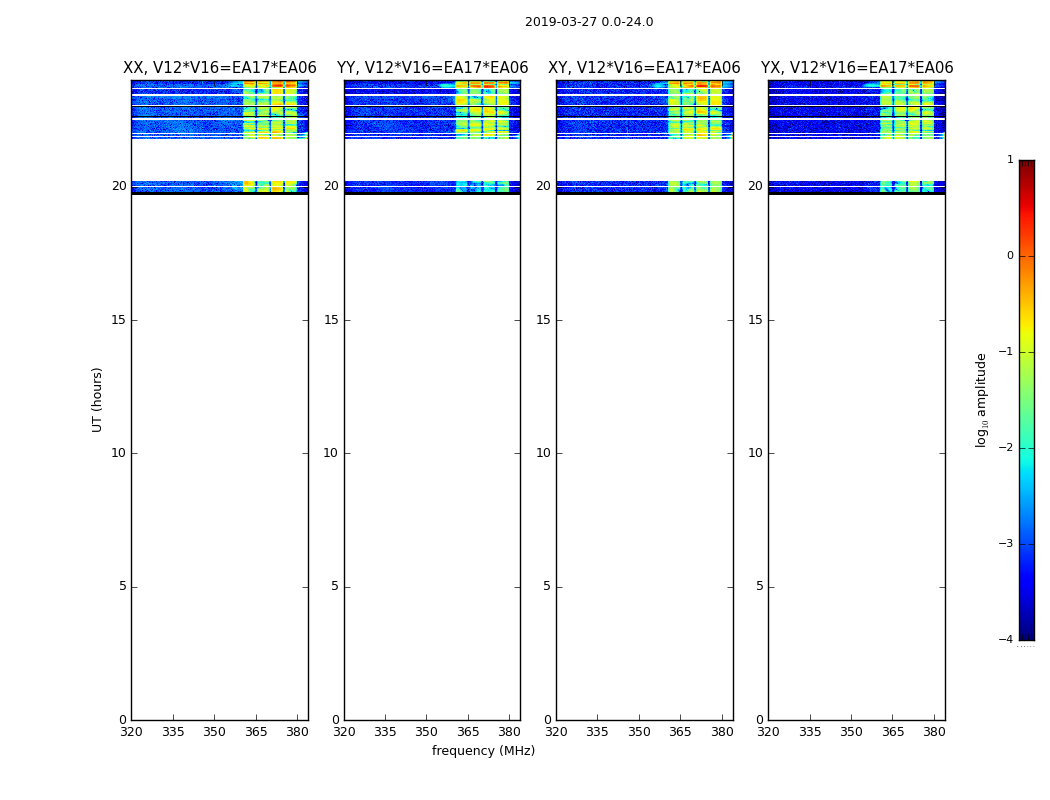1050x800 pixels.
Task: Click the 'XY, V12*V16=EA17*EA06' panel title
Action: pos(644,68)
